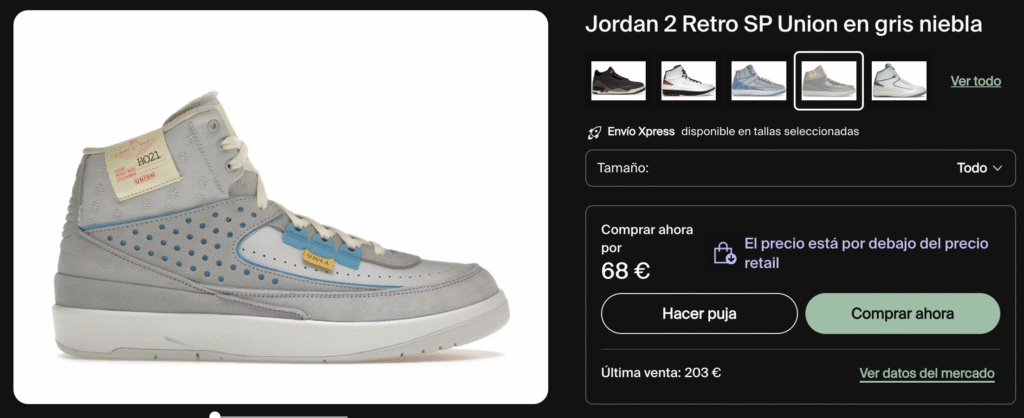Select the blue Jordan 2 thumbnail
This screenshot has width=1024, height=418.
click(x=758, y=81)
